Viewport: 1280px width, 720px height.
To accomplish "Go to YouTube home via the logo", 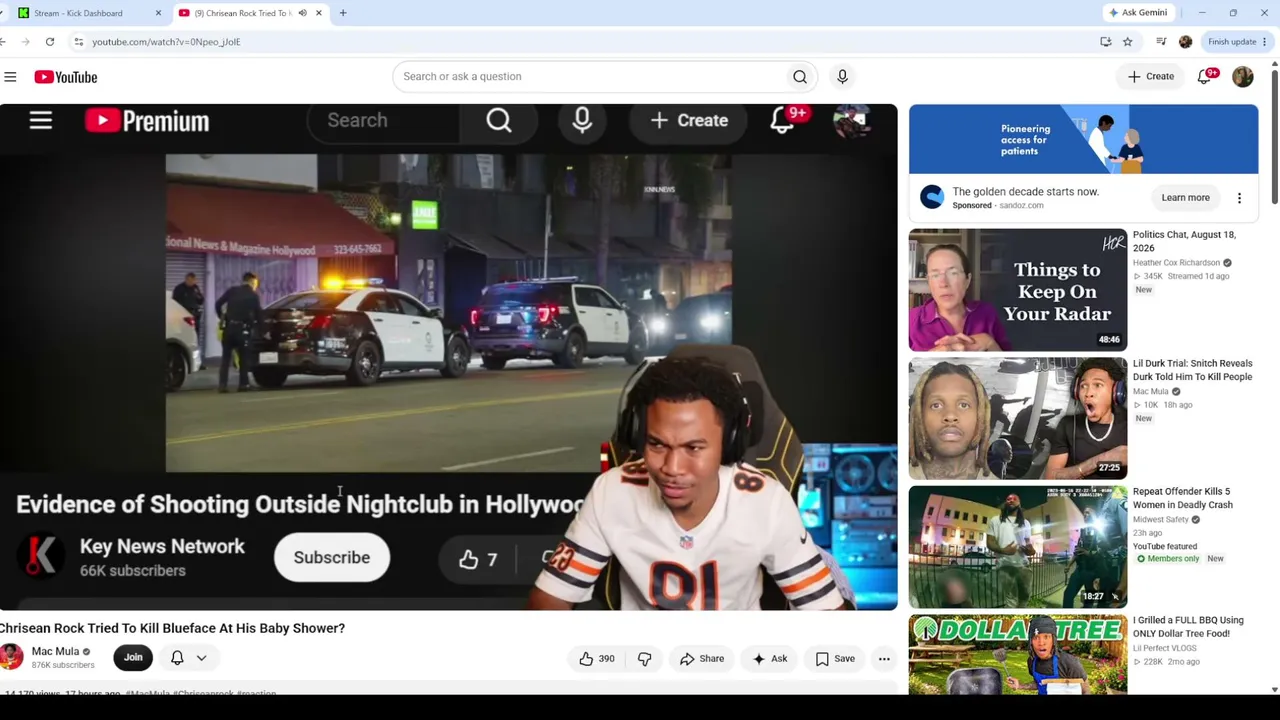I will pyautogui.click(x=66, y=77).
